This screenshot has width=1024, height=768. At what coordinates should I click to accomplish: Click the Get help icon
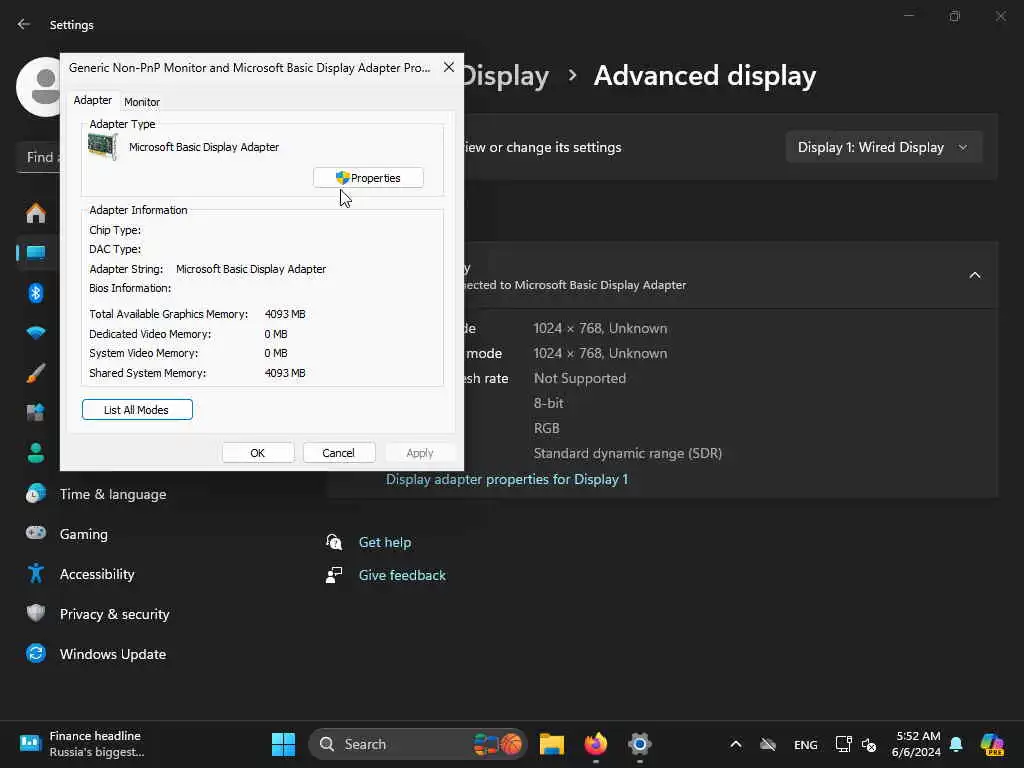tap(334, 541)
